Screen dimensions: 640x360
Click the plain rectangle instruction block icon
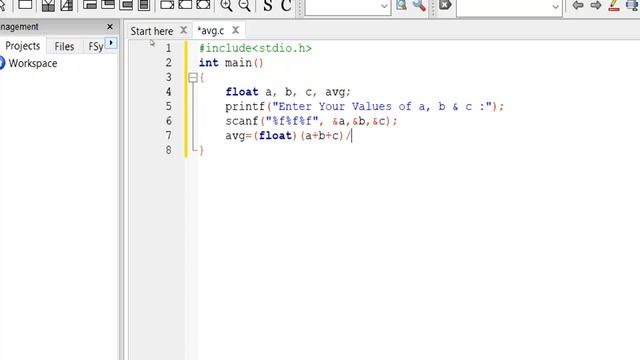point(25,5)
